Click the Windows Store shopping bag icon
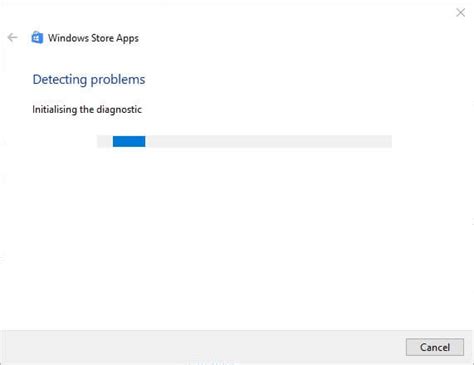 pos(37,37)
